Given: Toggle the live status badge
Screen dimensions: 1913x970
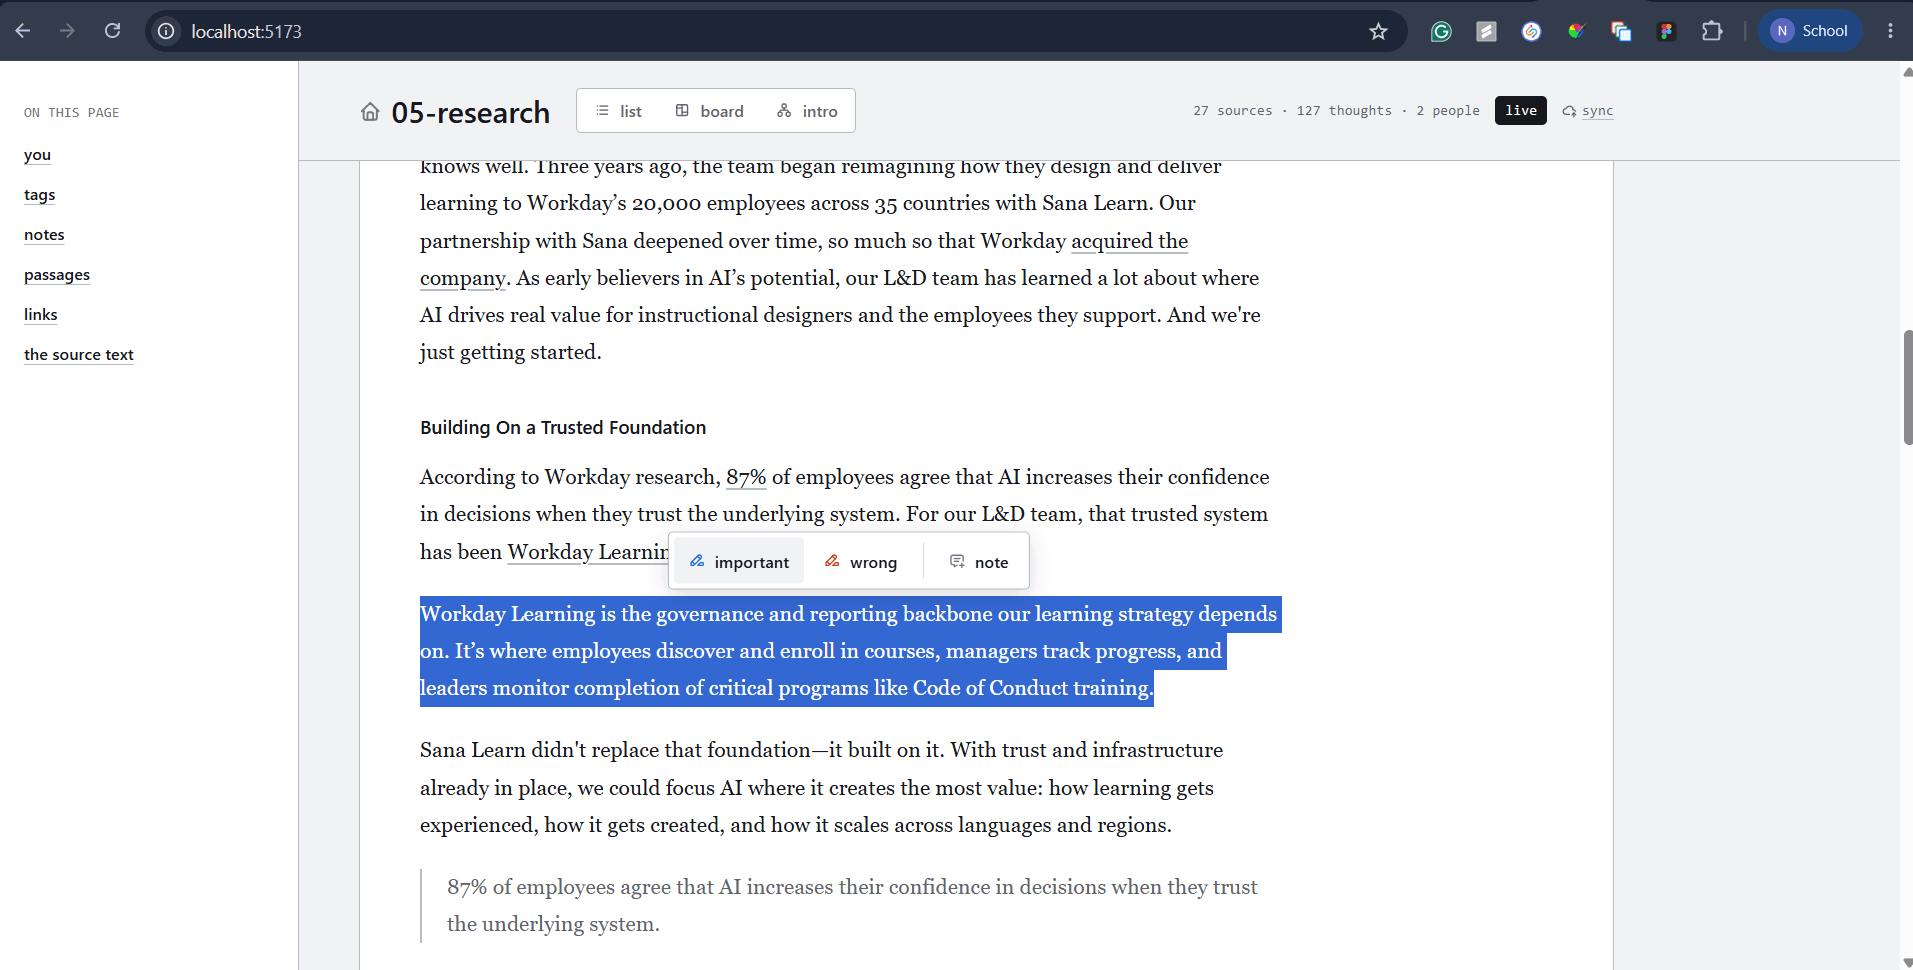Looking at the screenshot, I should (1520, 110).
